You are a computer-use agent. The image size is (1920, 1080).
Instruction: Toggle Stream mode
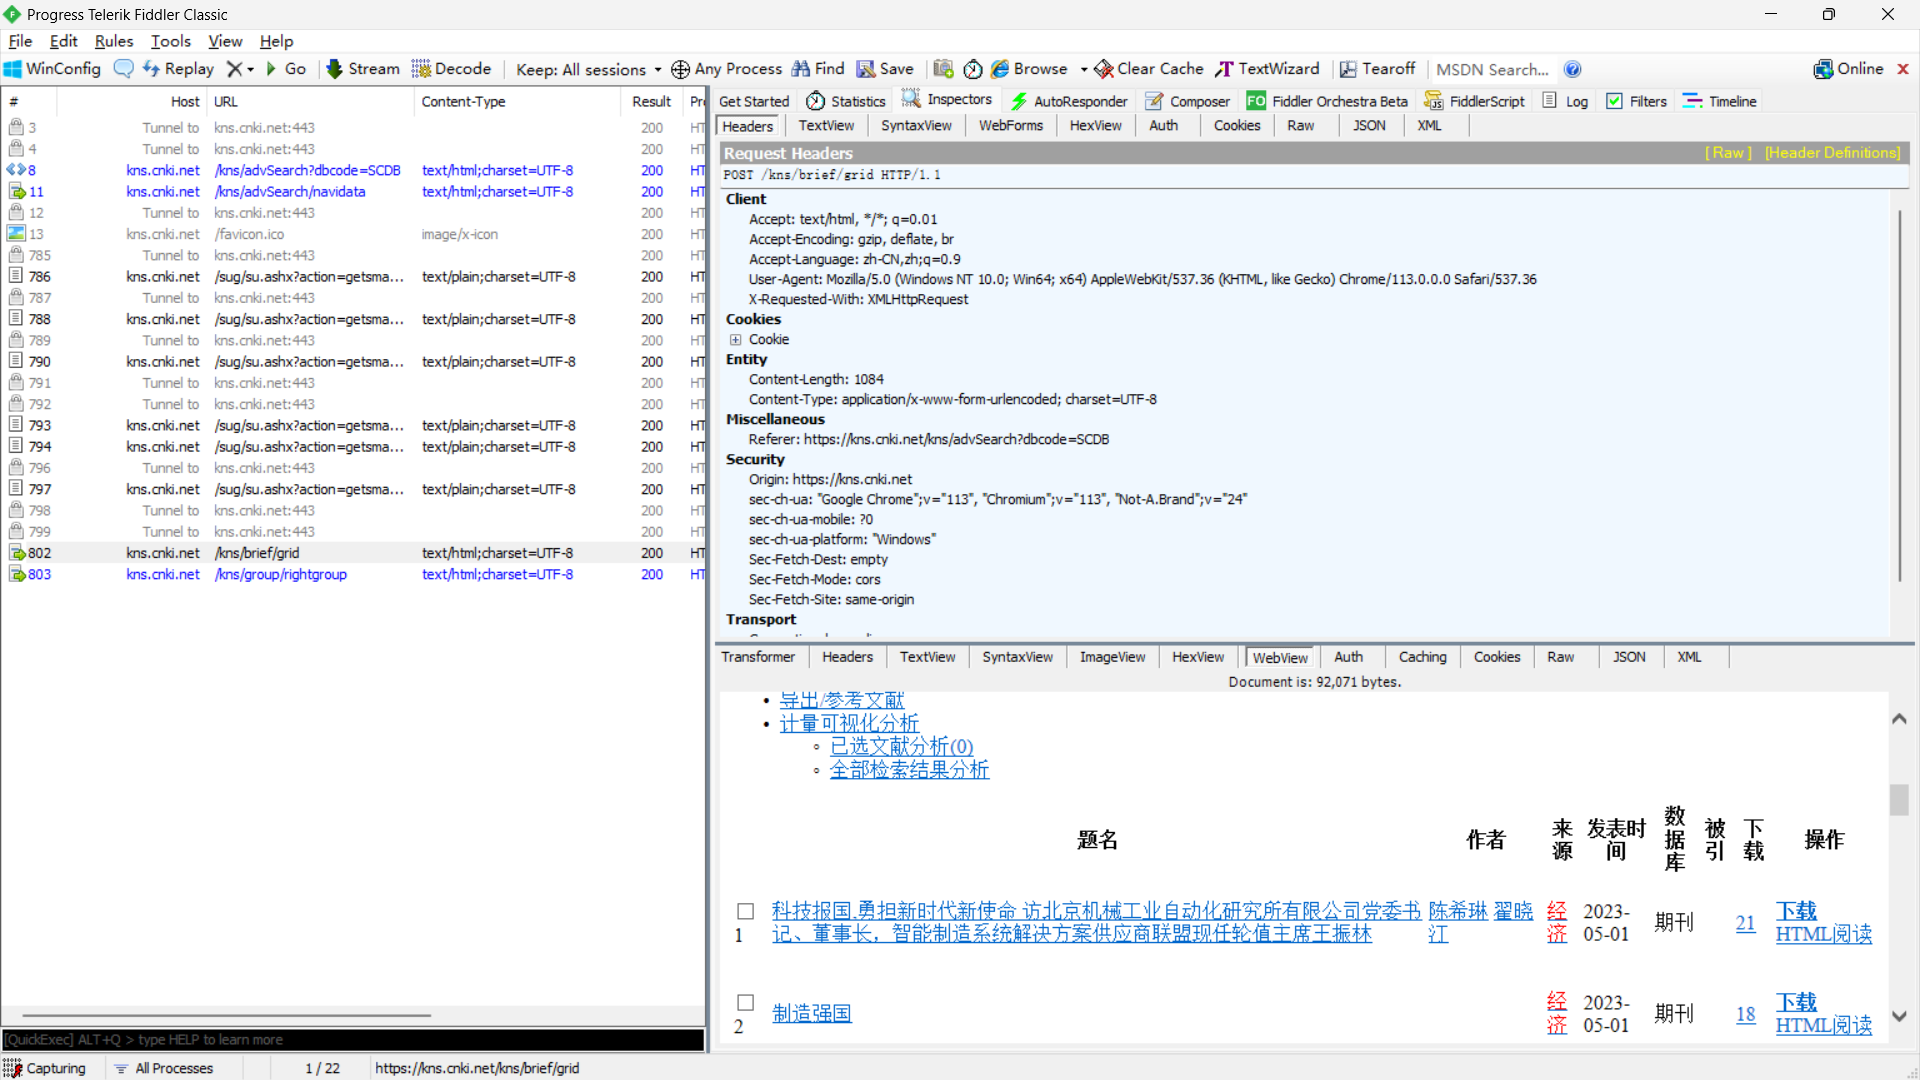point(363,69)
